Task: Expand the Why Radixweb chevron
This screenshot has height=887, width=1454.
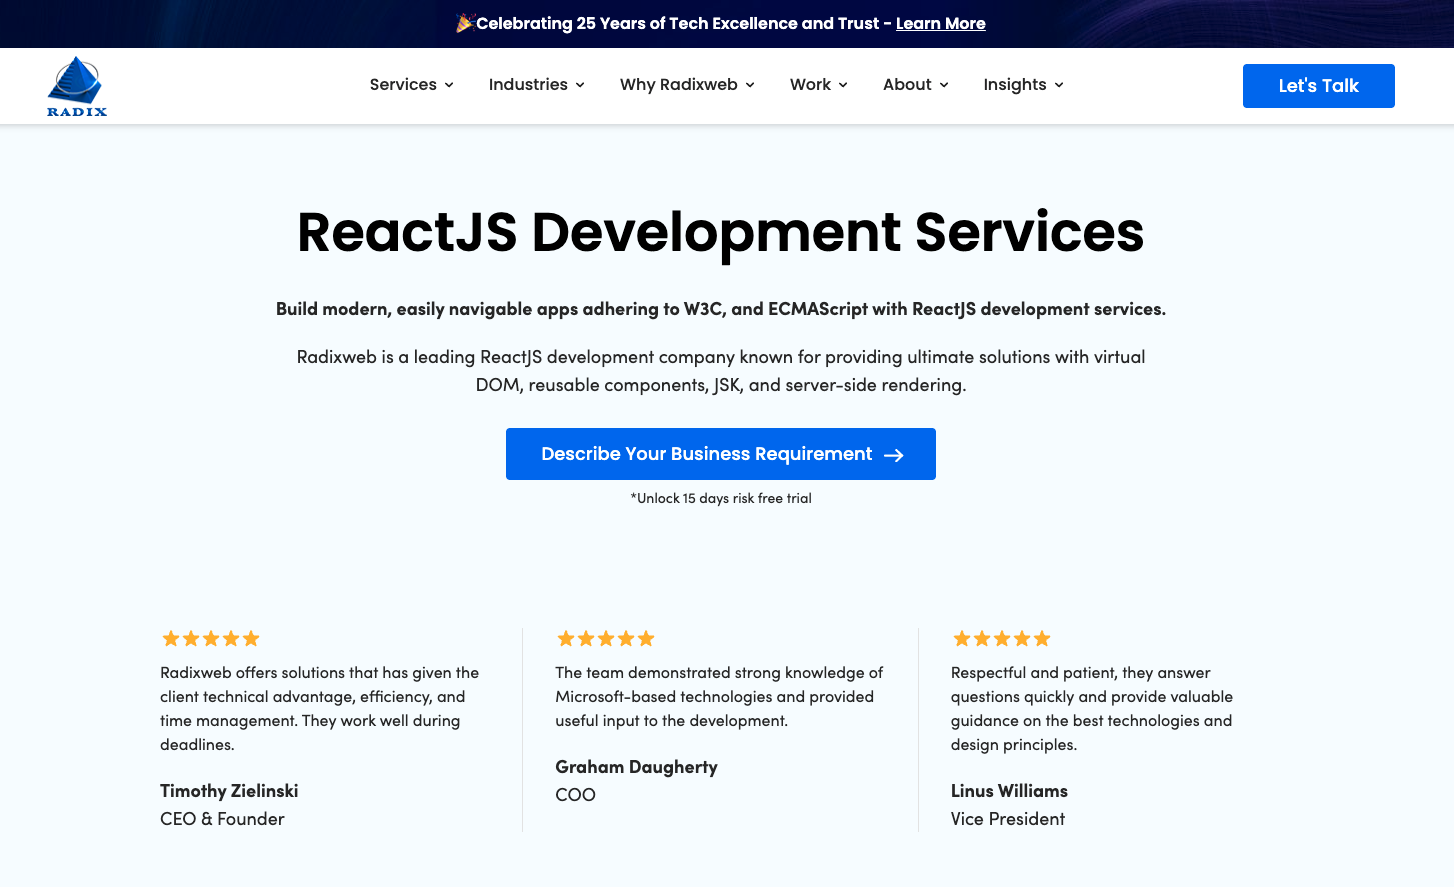Action: (x=750, y=85)
